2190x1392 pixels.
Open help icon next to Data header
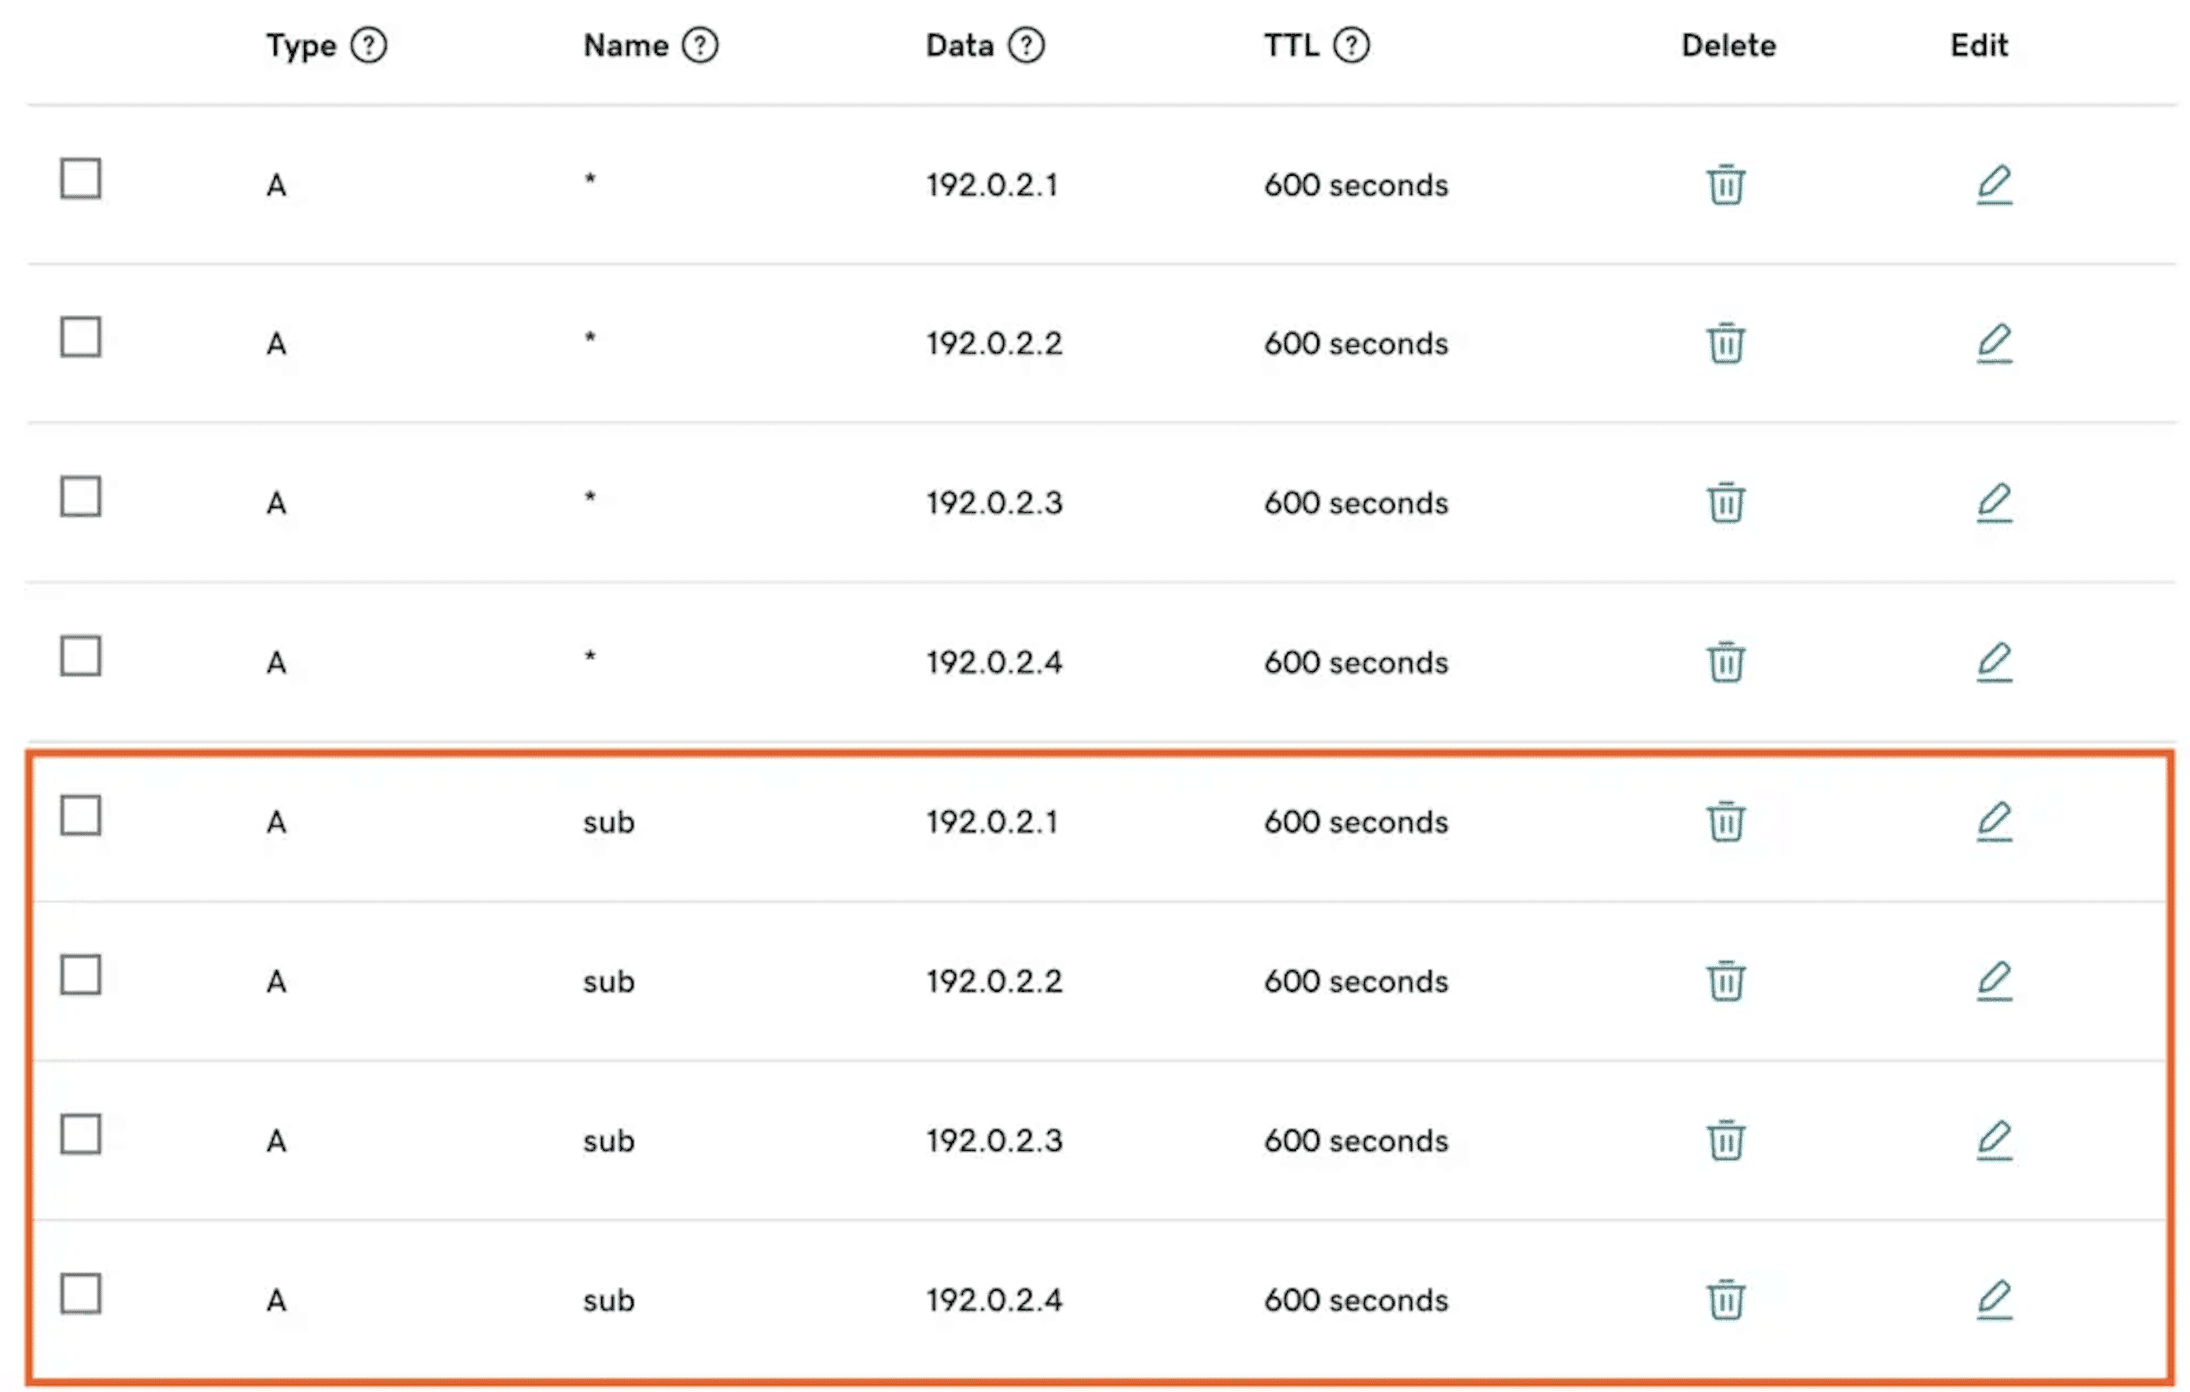pos(1026,45)
